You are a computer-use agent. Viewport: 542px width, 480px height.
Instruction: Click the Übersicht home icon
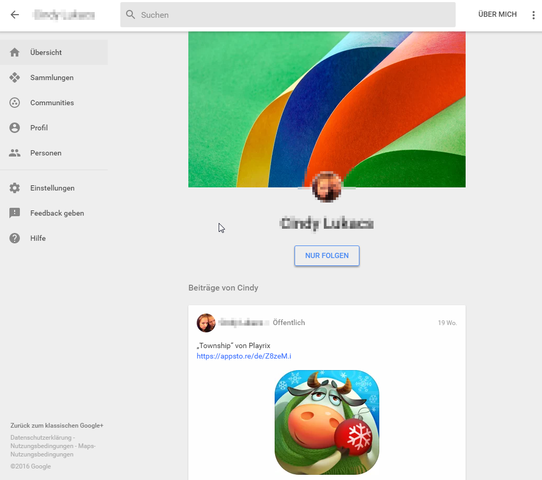point(15,52)
